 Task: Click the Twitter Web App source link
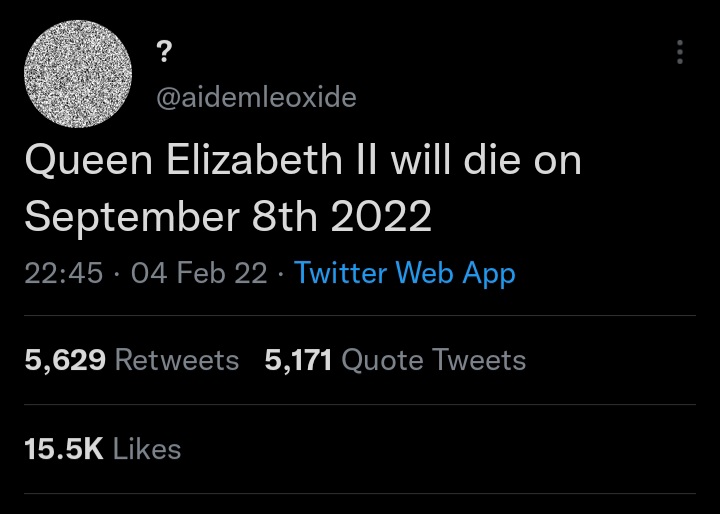(x=405, y=273)
